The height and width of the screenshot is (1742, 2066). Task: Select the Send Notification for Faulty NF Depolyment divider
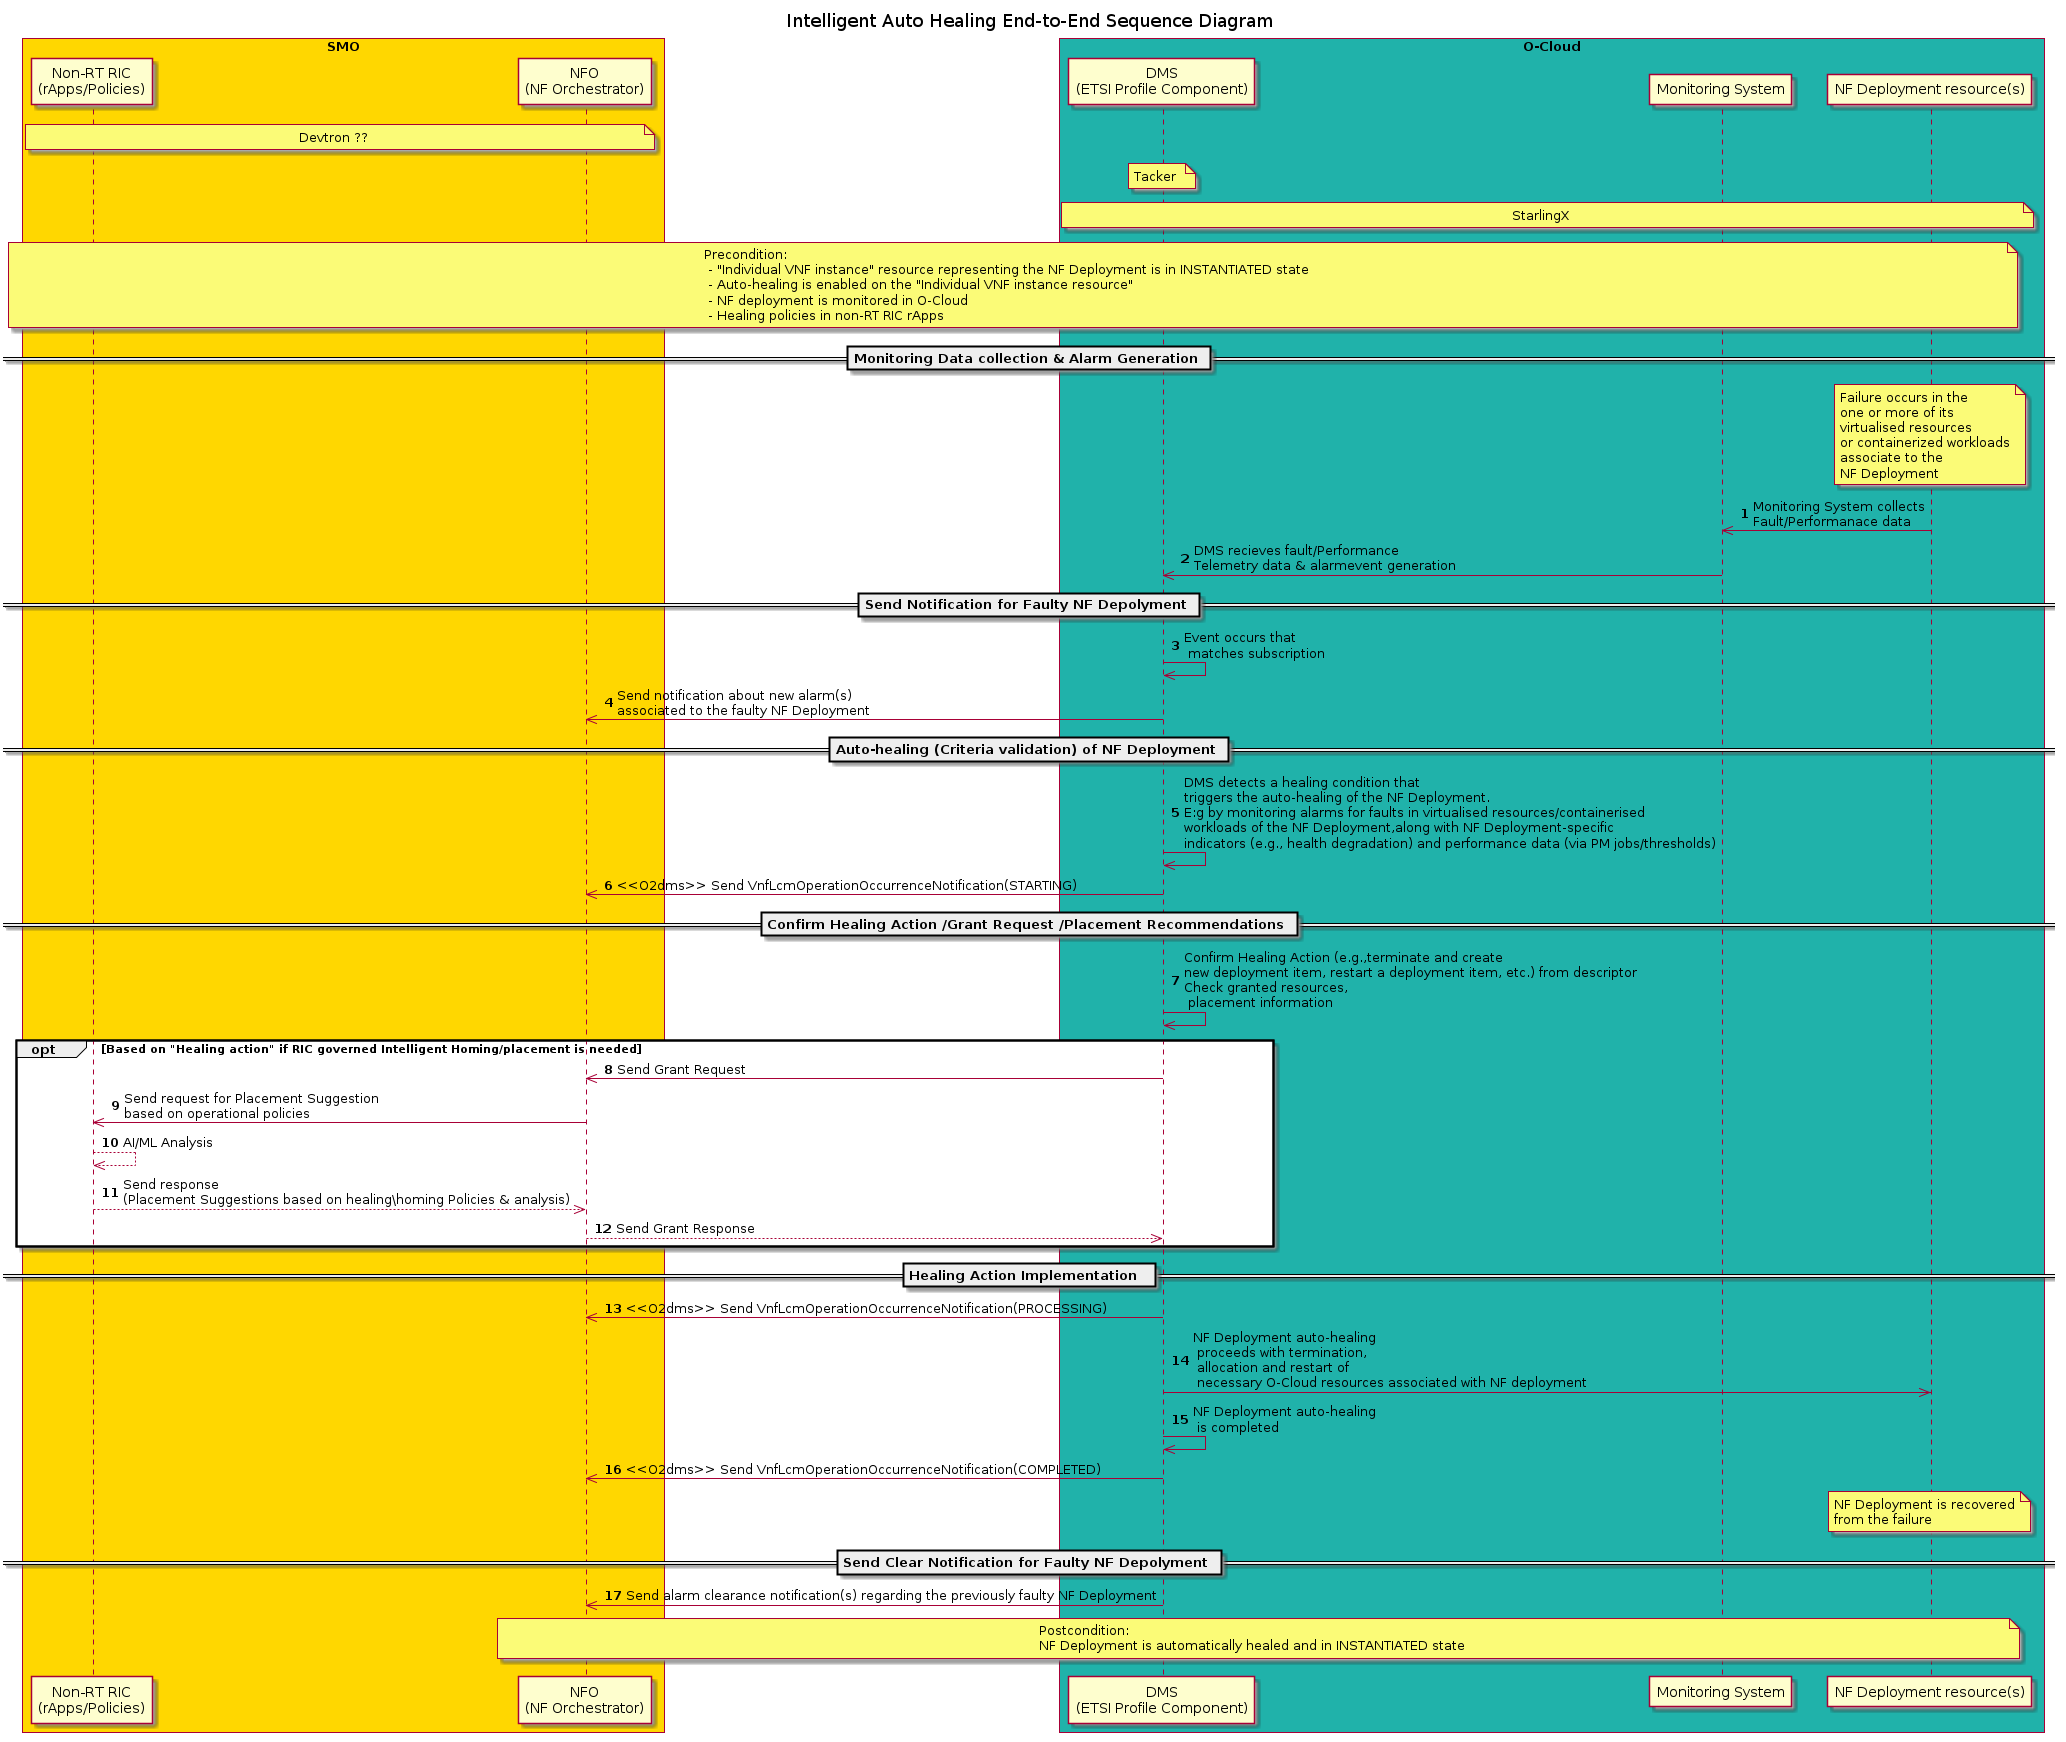(1028, 605)
